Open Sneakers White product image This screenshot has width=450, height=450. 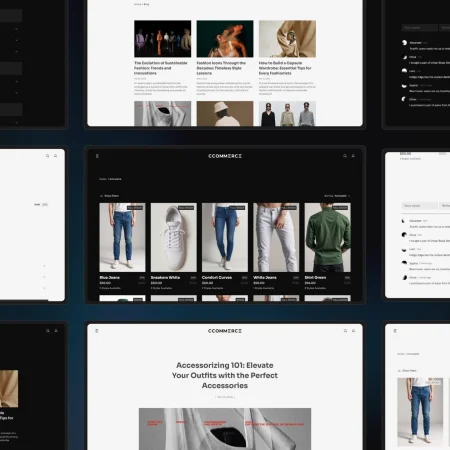tap(174, 237)
